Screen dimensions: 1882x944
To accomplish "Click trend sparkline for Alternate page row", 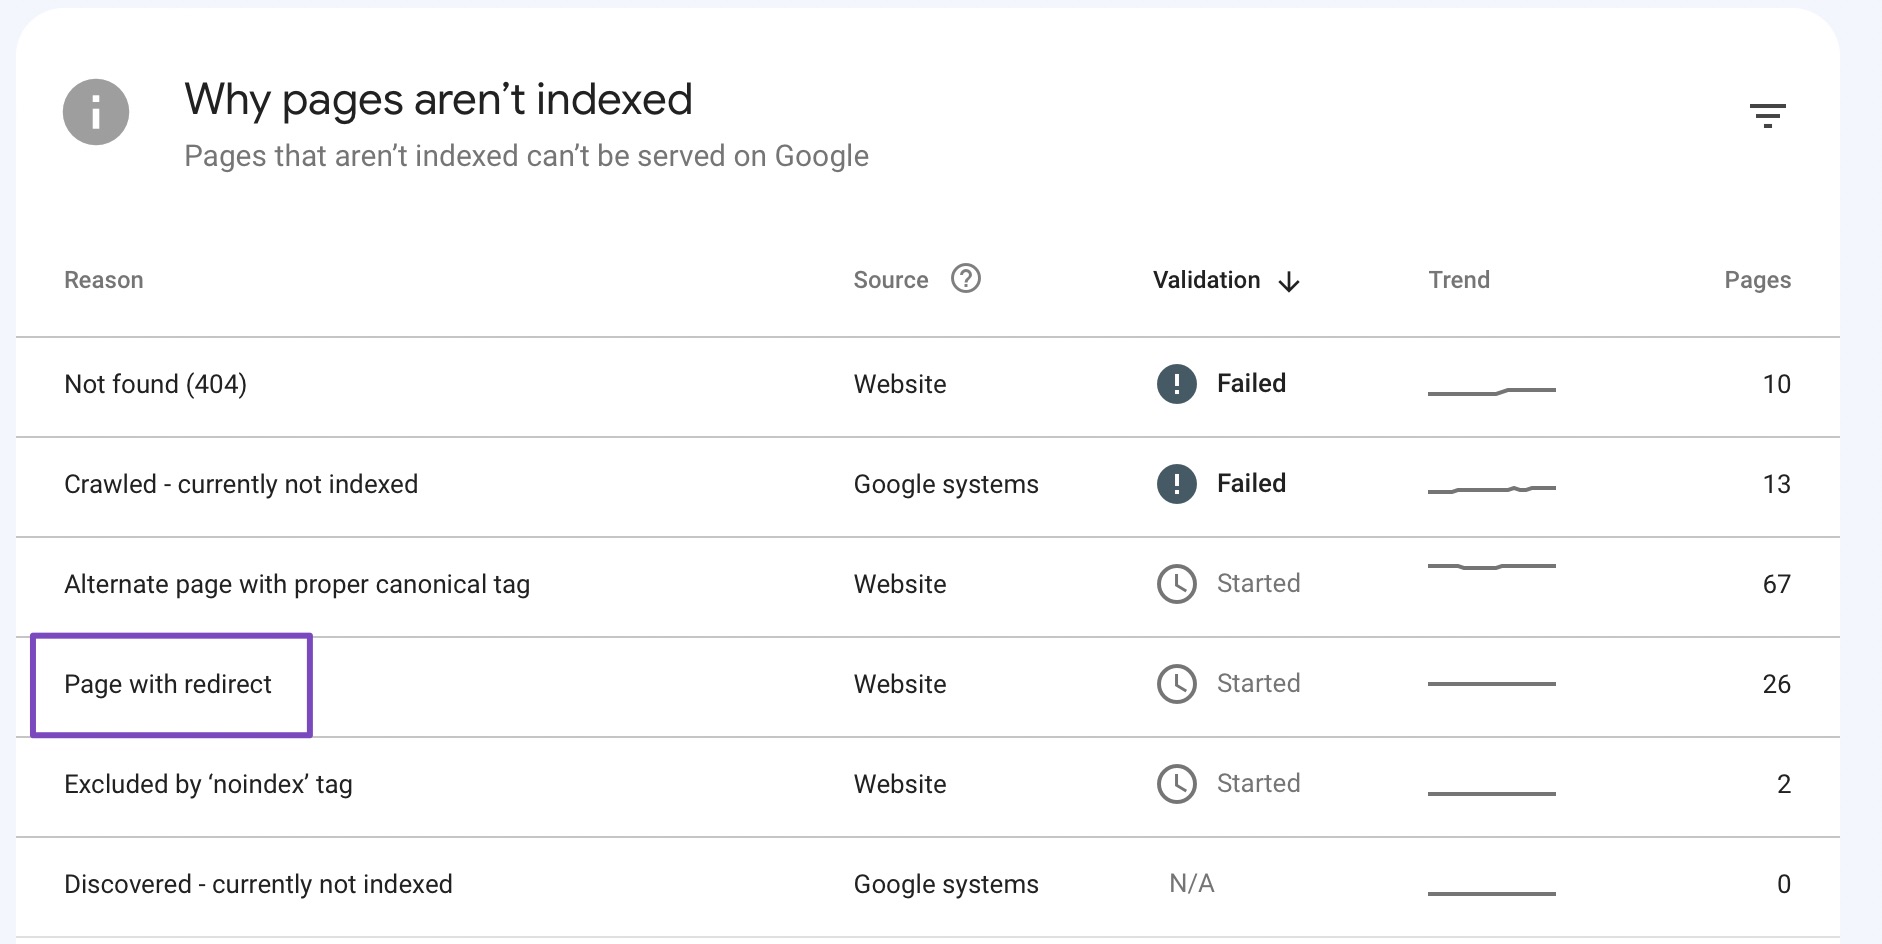I will pos(1492,567).
